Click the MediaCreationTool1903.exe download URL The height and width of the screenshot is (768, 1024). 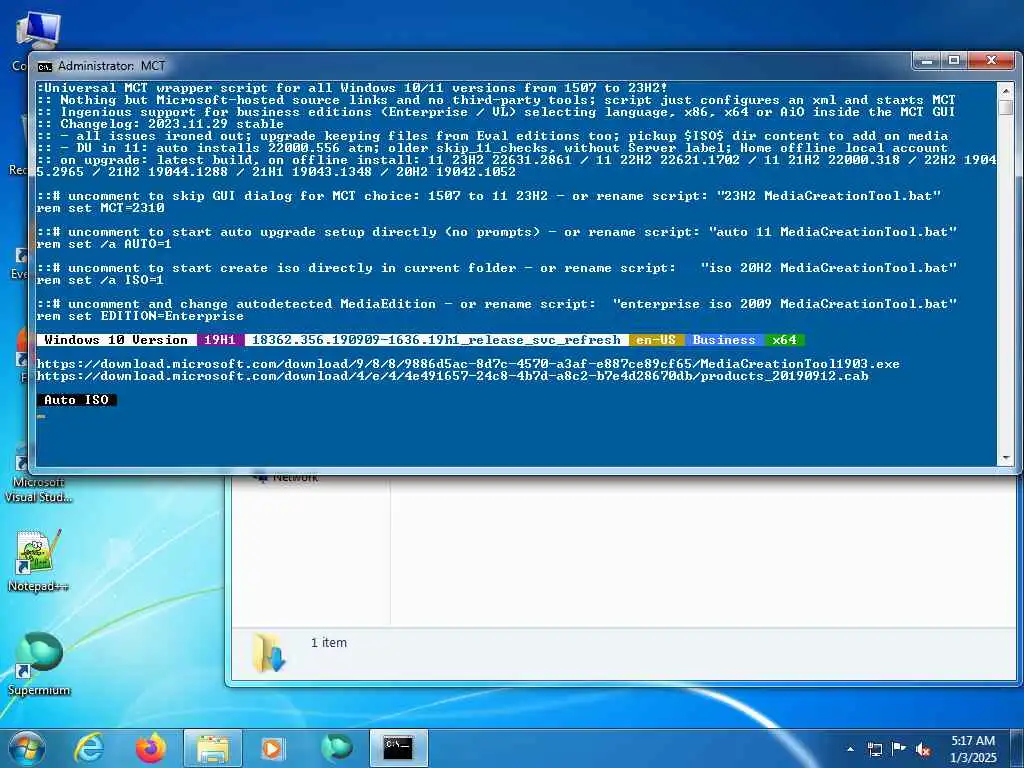click(468, 364)
